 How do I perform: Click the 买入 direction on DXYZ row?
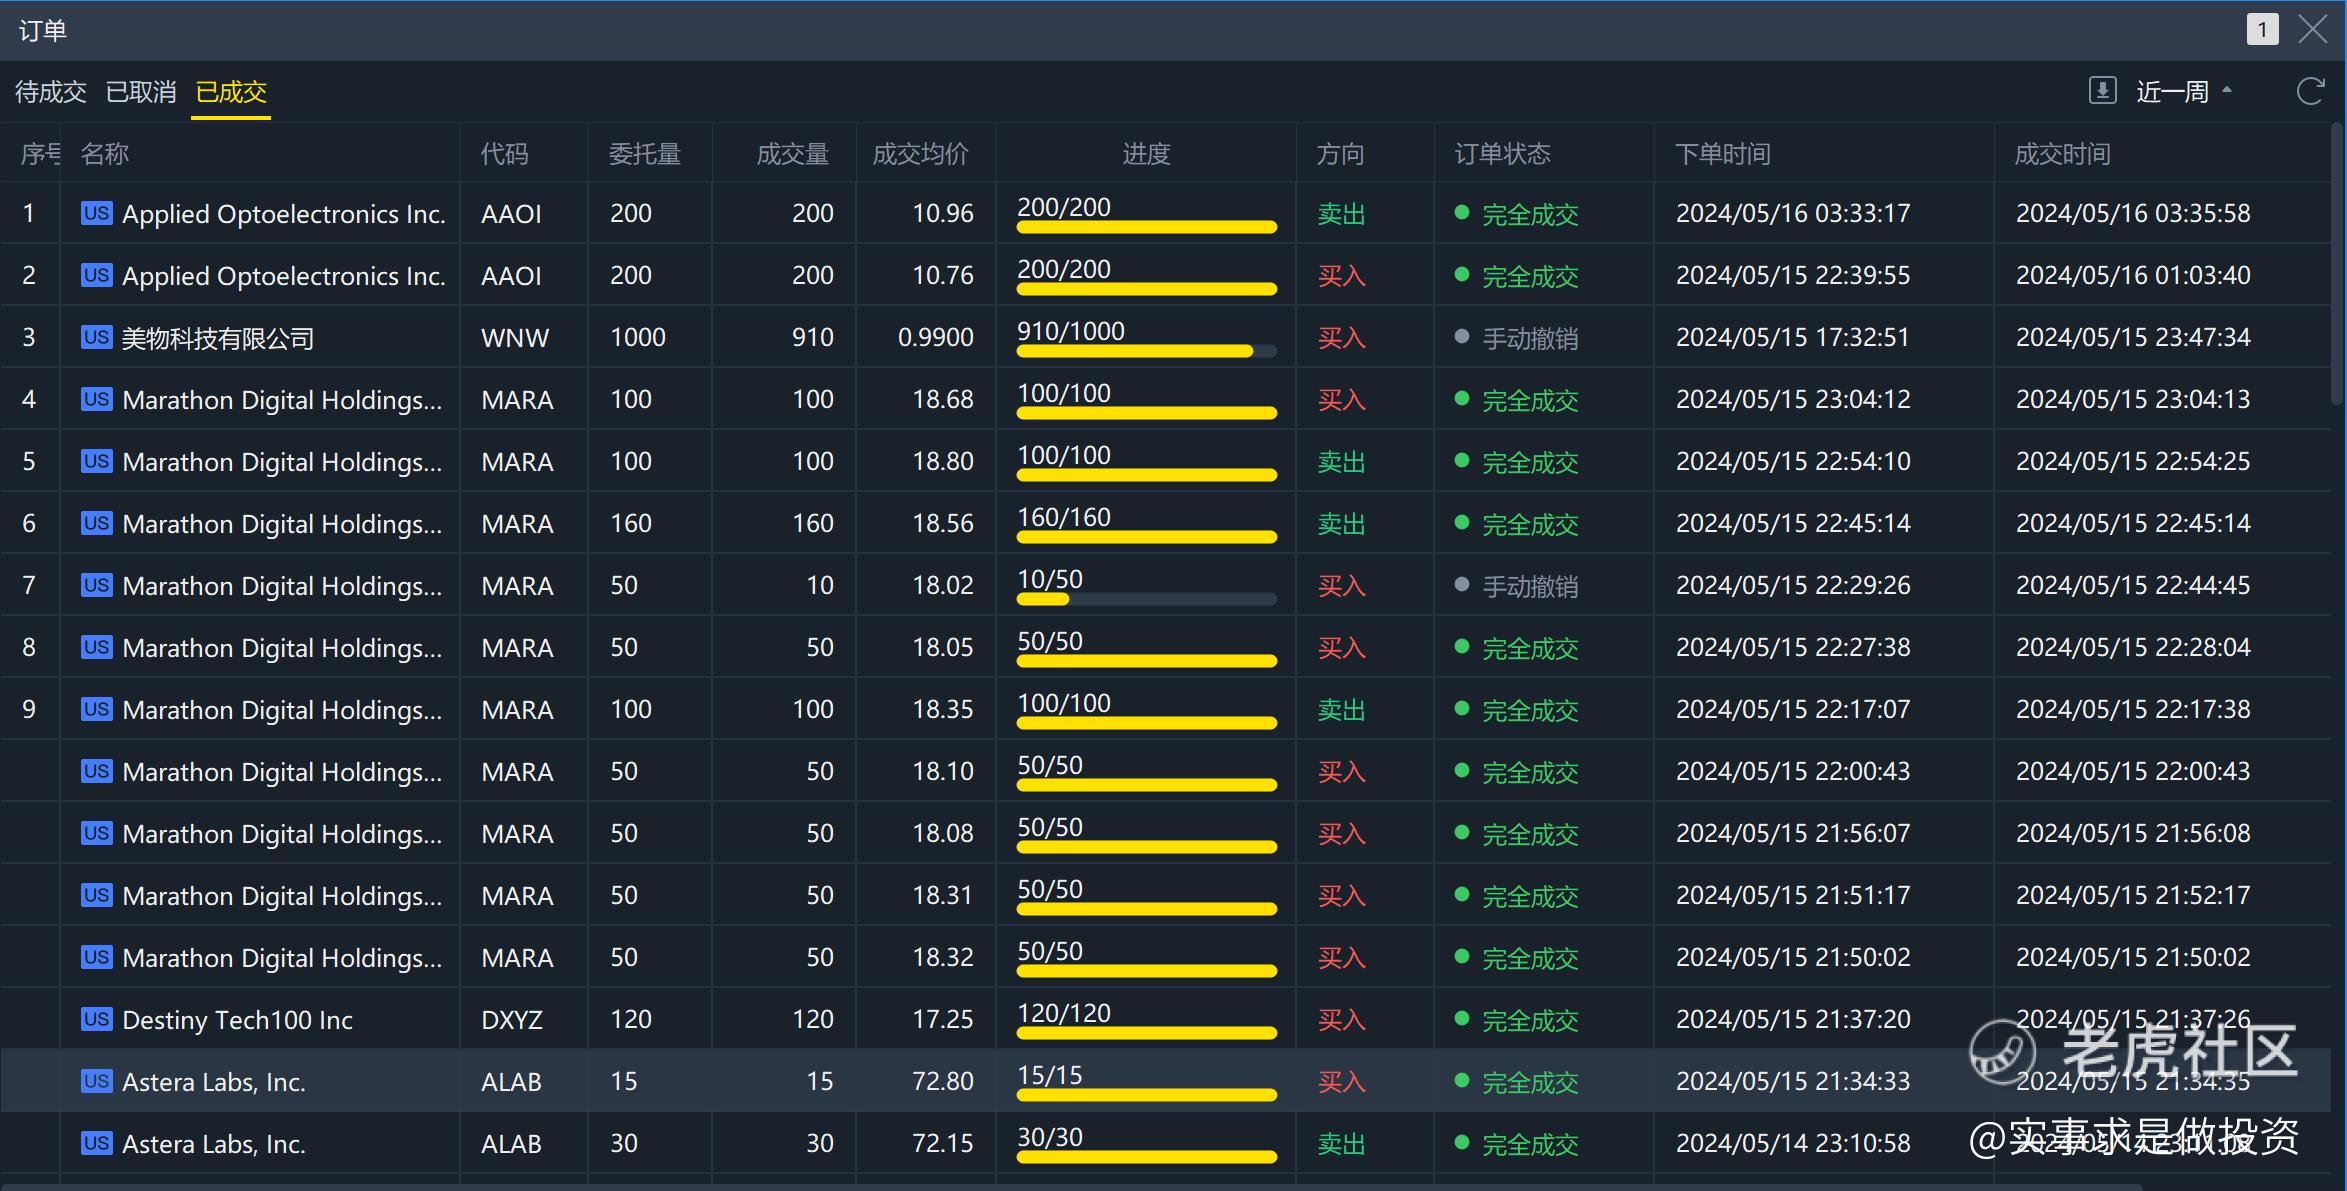pyautogui.click(x=1341, y=1020)
